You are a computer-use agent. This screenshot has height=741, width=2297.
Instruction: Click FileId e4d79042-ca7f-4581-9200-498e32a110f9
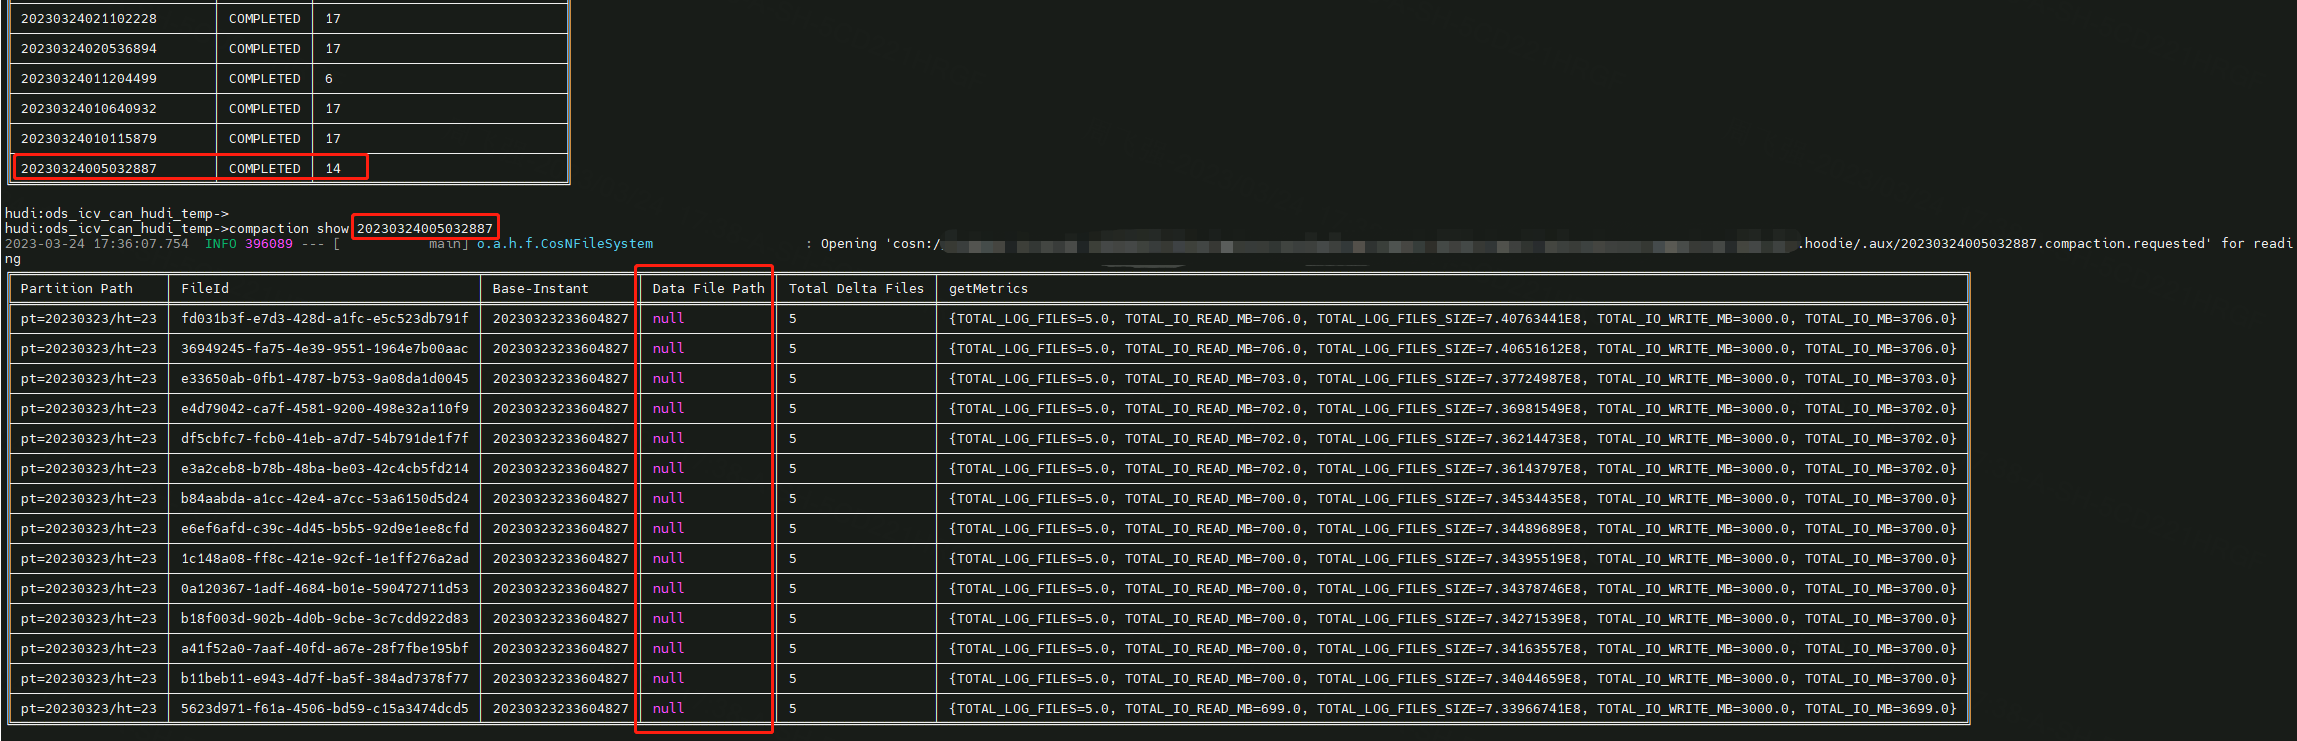325,408
